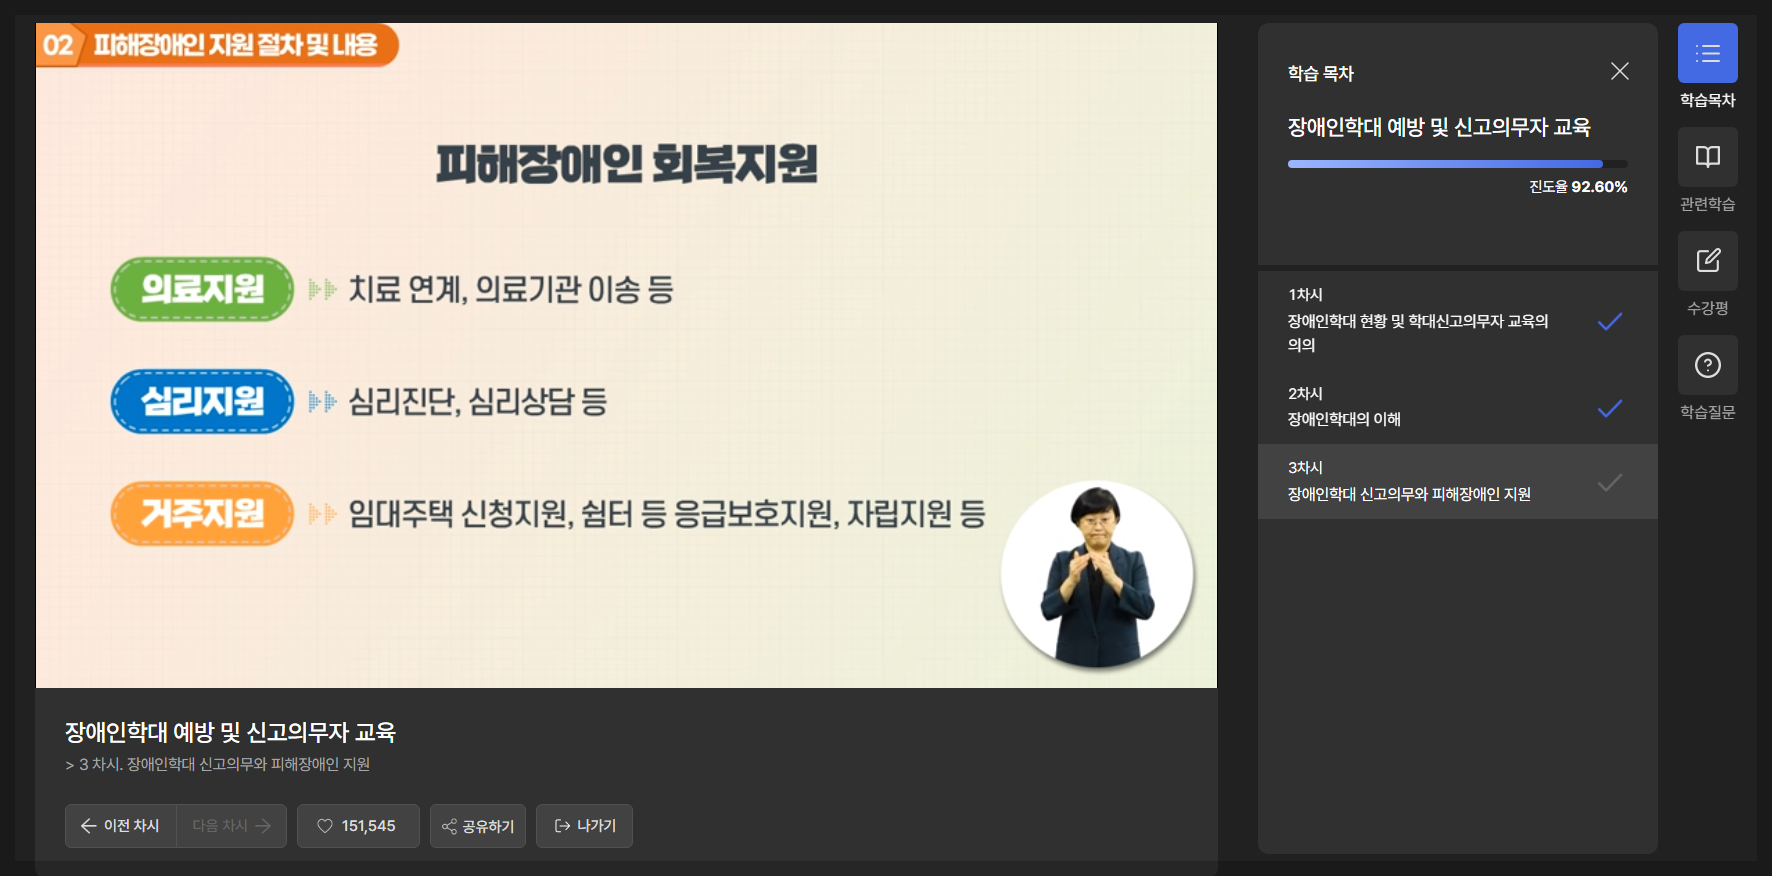Go to previous lesson with 이전 차시
Screen dimensions: 1772x876
coord(121,826)
